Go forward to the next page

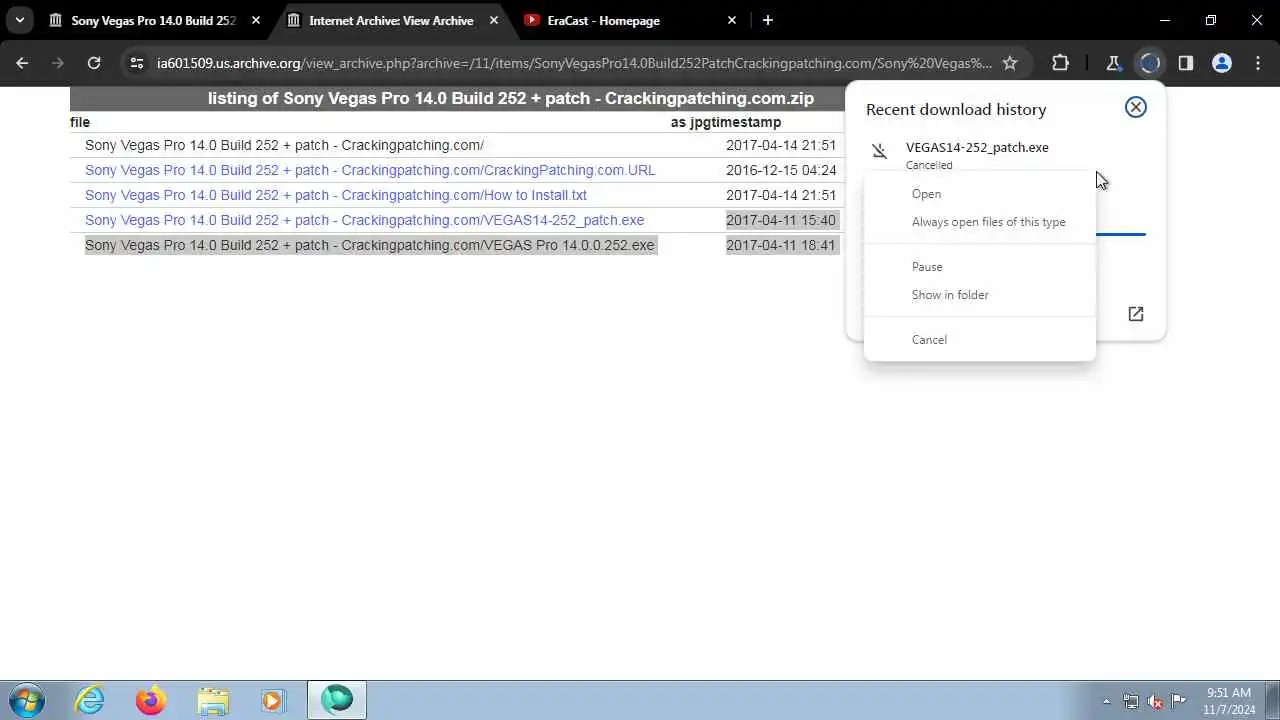pos(58,63)
